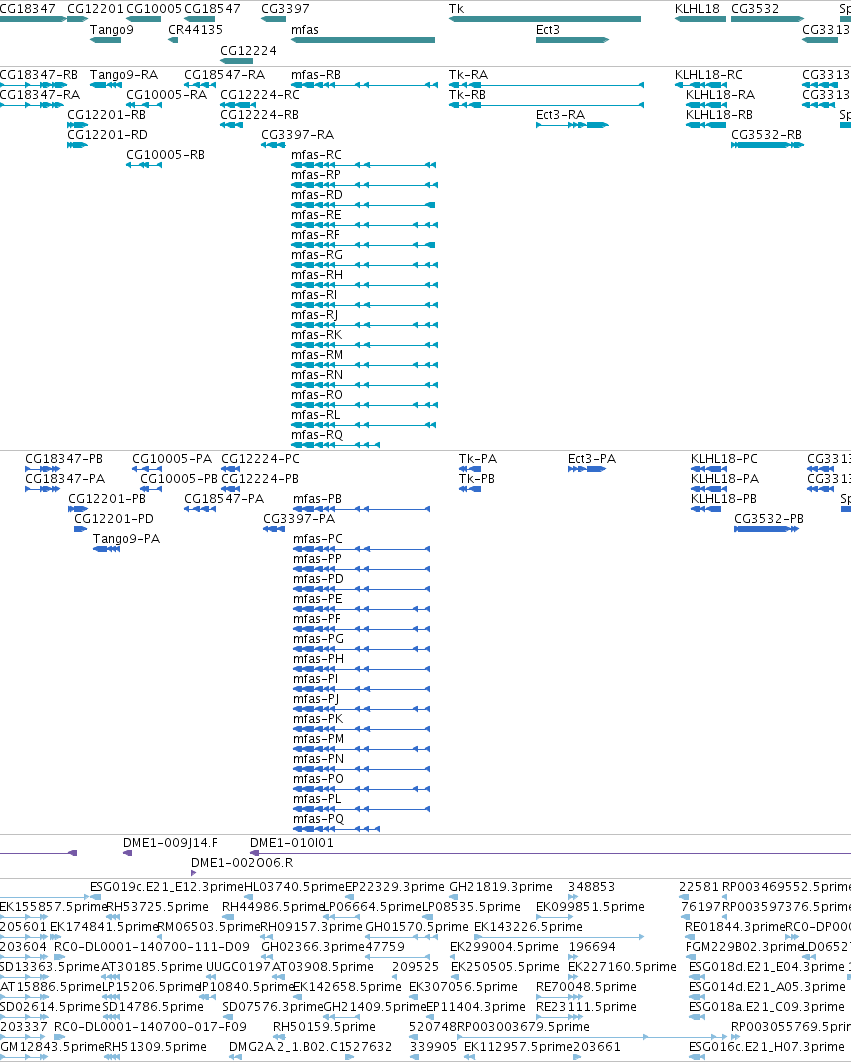
Task: Select protein CG12201-PD
Action: pyautogui.click(x=114, y=519)
